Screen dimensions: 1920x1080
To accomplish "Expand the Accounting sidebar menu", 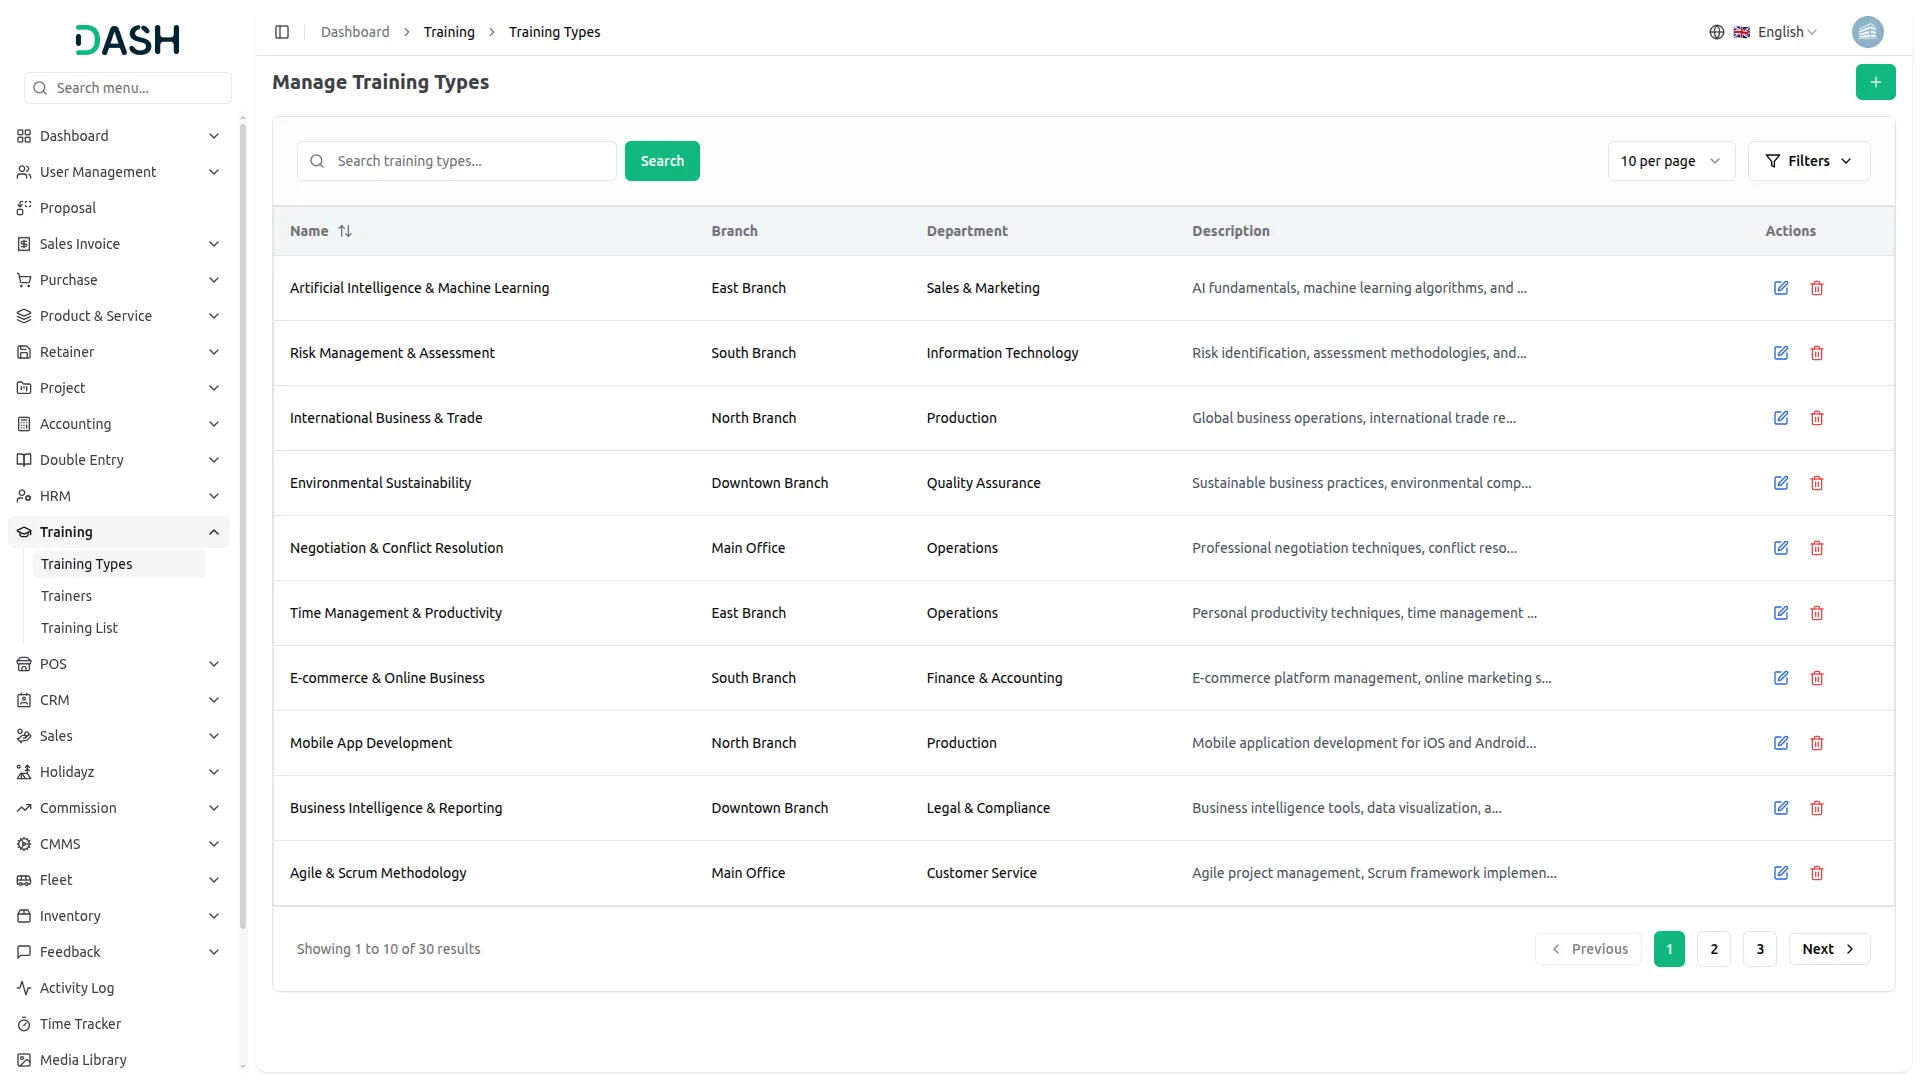I will click(118, 424).
